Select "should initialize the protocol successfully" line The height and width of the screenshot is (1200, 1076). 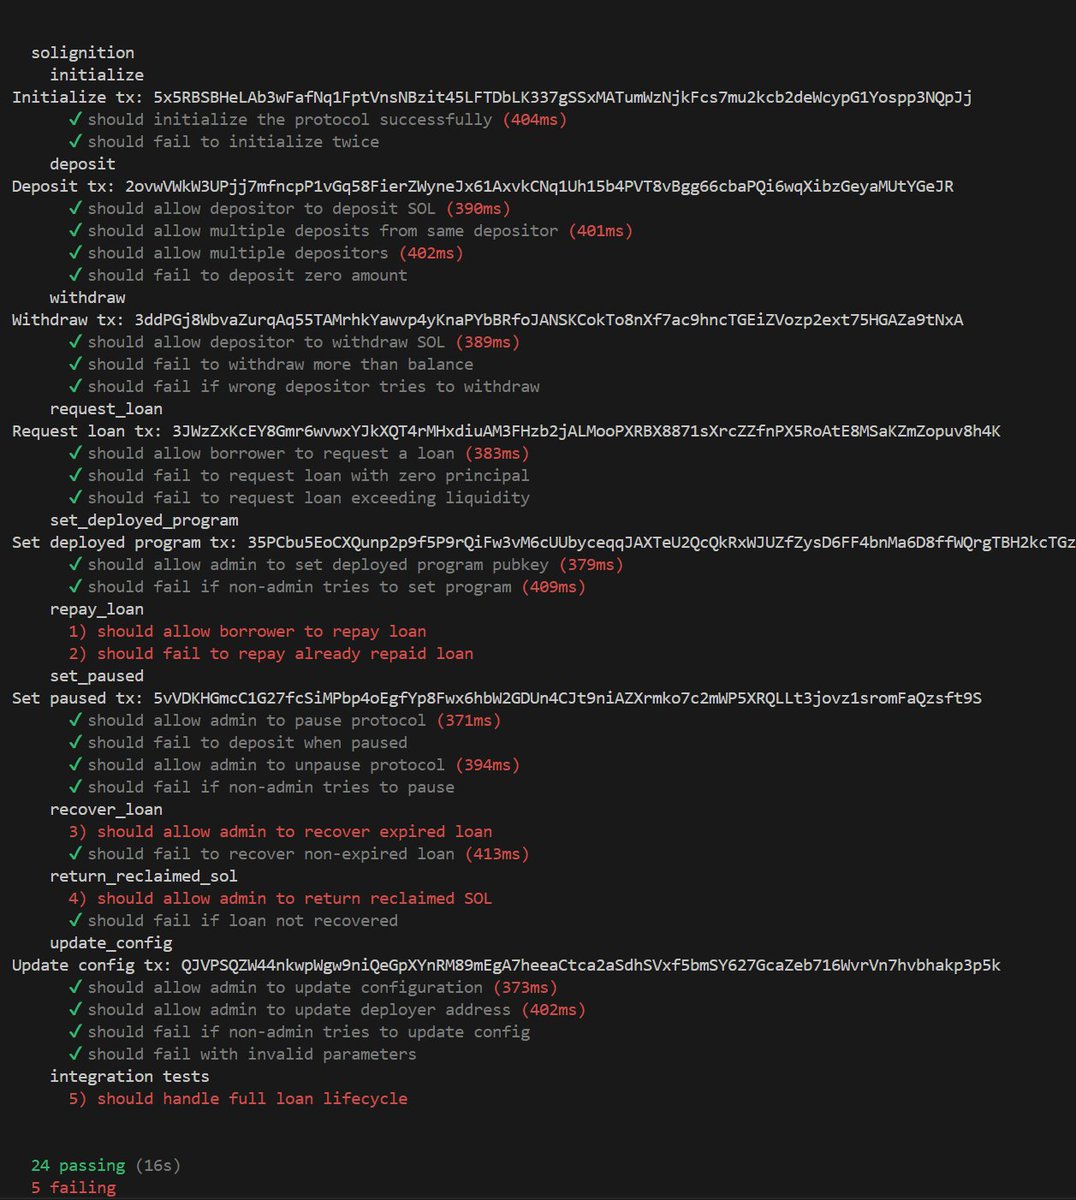click(318, 119)
